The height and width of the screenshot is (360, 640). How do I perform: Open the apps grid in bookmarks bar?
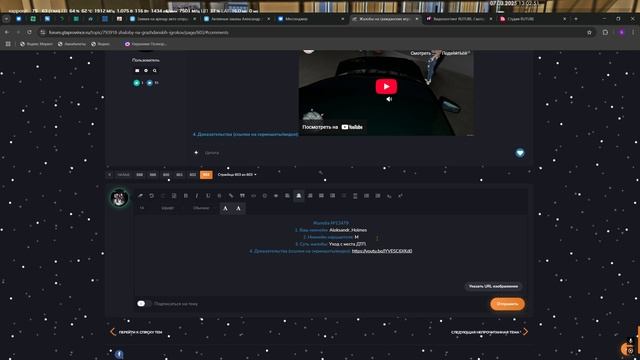click(8, 44)
